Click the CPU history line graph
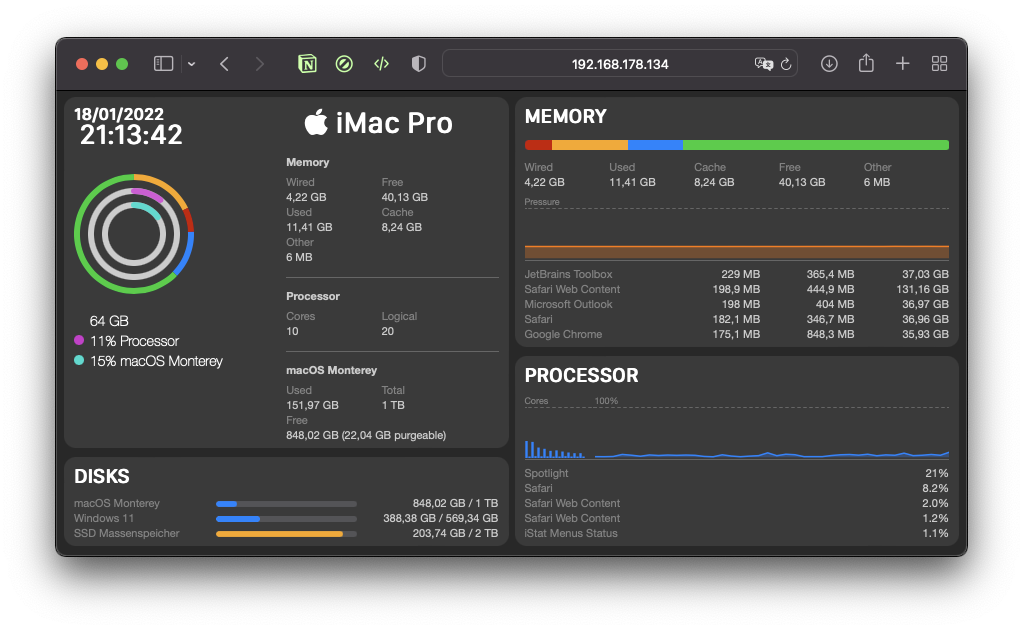Image resolution: width=1023 pixels, height=630 pixels. click(772, 453)
